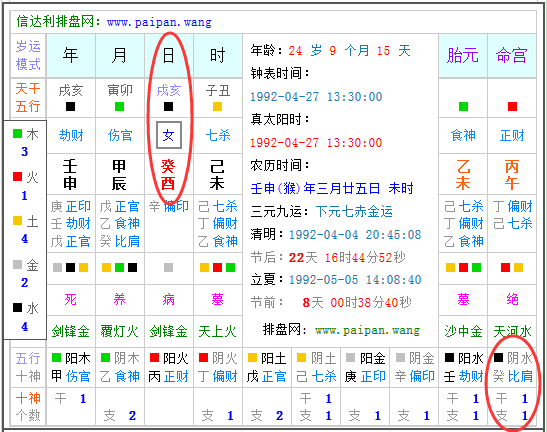Image resolution: width=547 pixels, height=432 pixels.
Task: Select the 月 pillar column header
Action: [x=119, y=55]
